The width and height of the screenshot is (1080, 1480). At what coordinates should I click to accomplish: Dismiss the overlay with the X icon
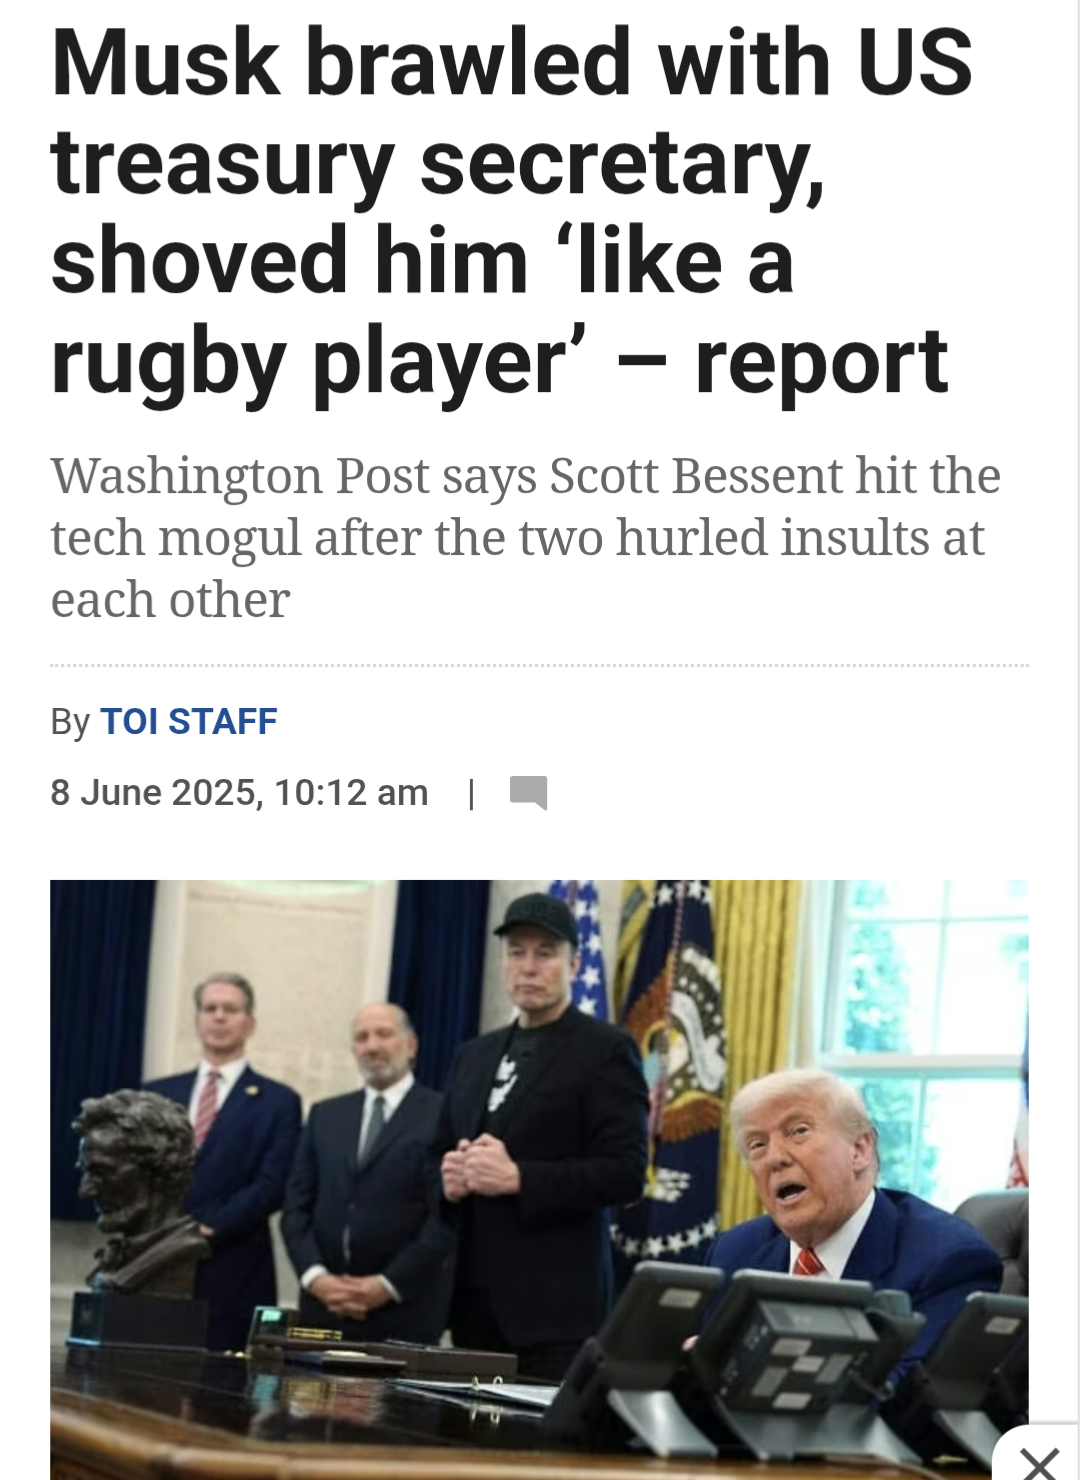pos(1040,1462)
